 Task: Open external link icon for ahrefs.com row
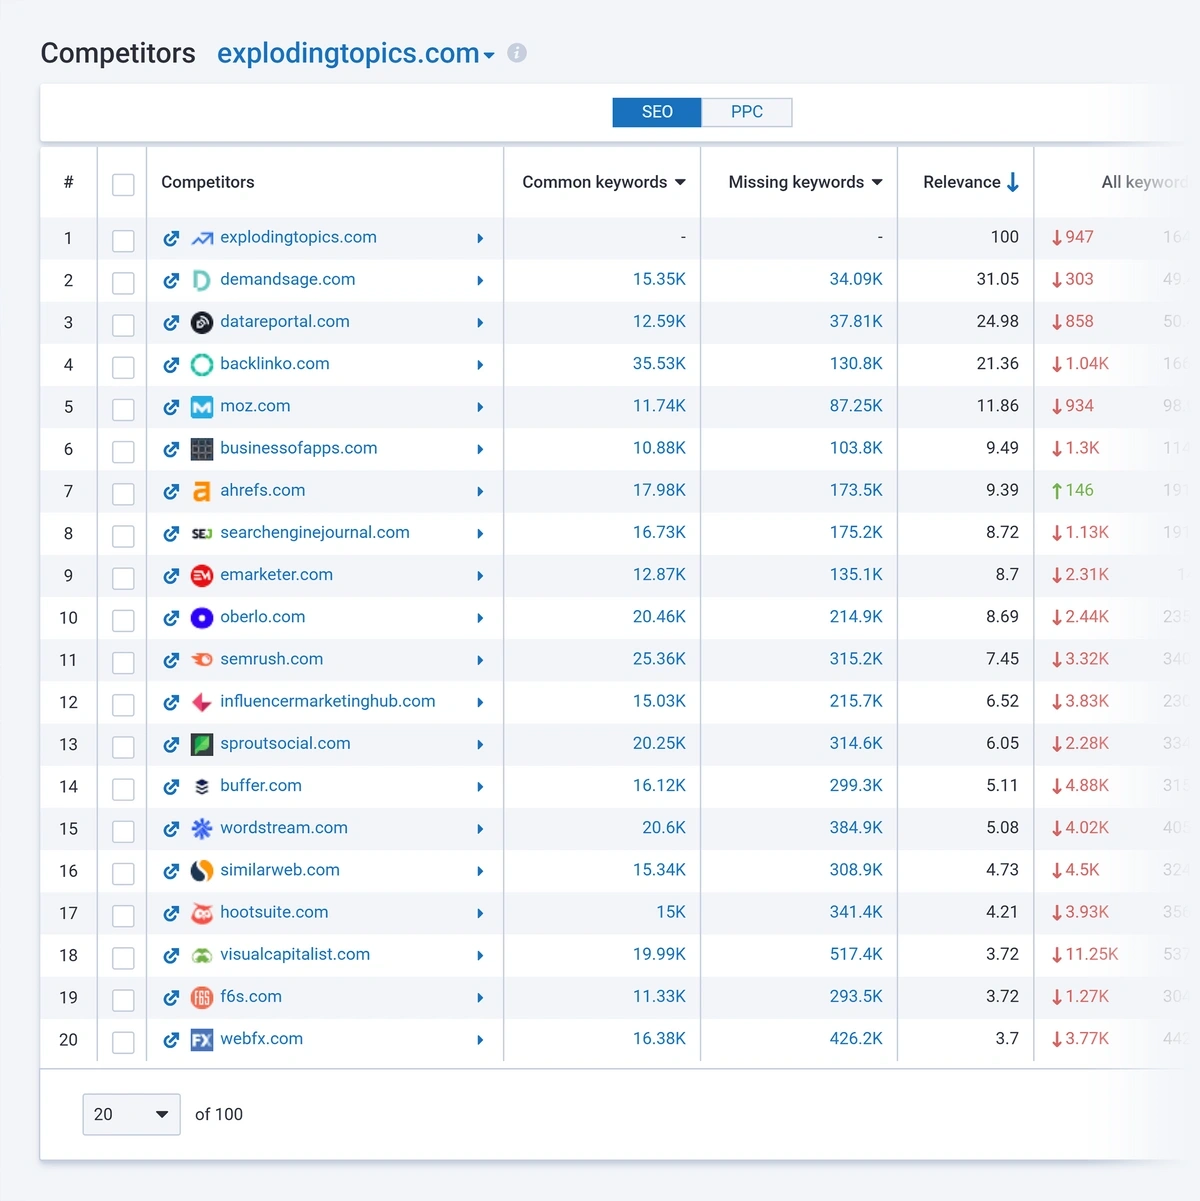171,491
